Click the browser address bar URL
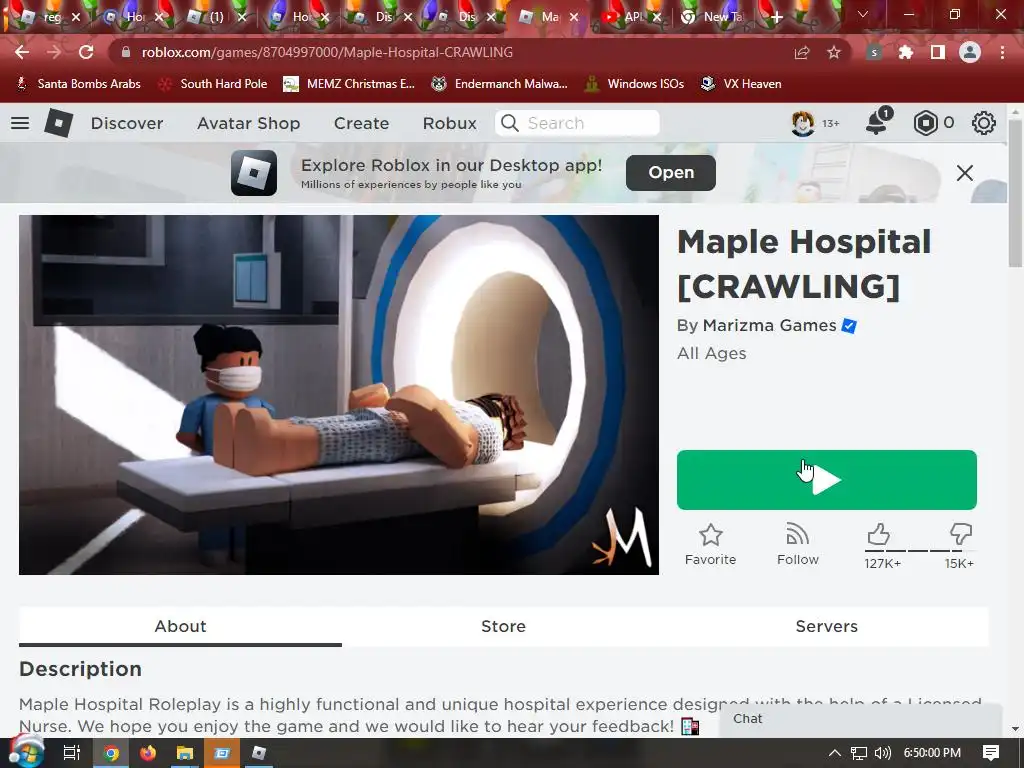Screen dimensions: 1024x768 [x=327, y=52]
